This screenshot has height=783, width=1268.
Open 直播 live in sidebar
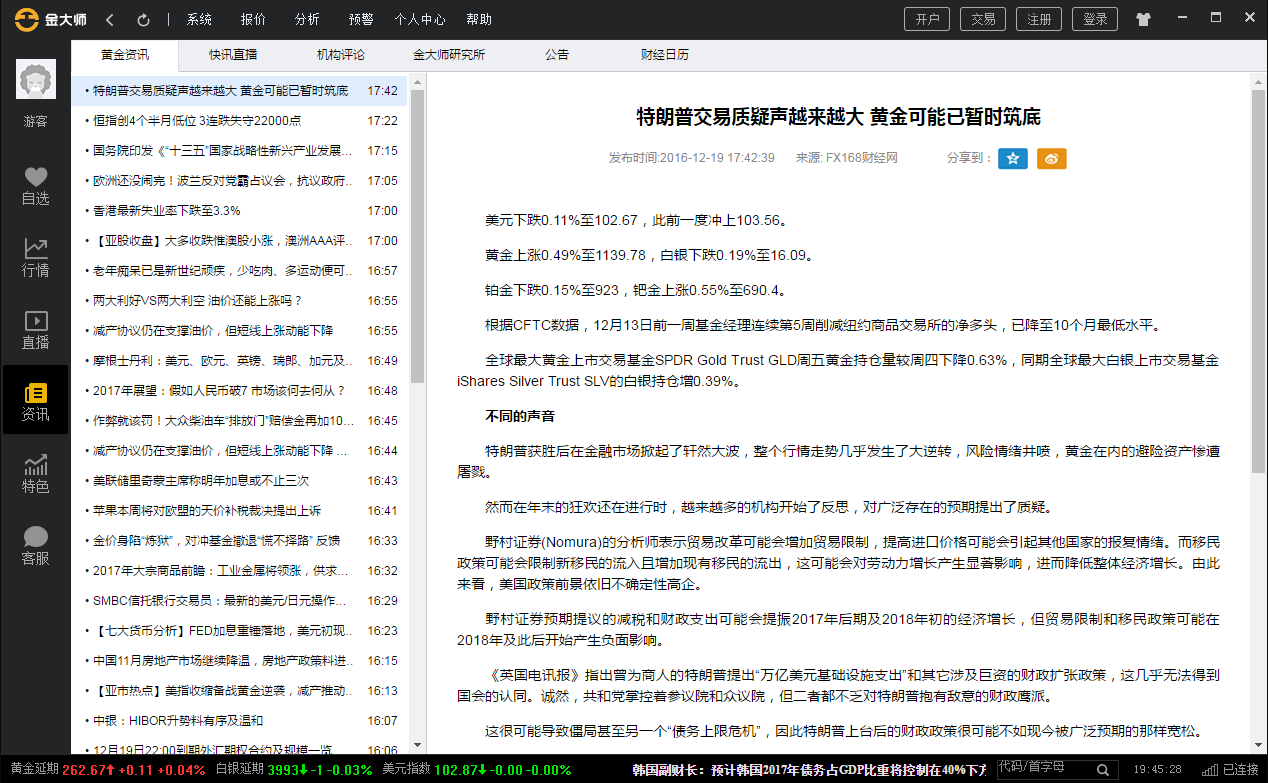coord(36,330)
